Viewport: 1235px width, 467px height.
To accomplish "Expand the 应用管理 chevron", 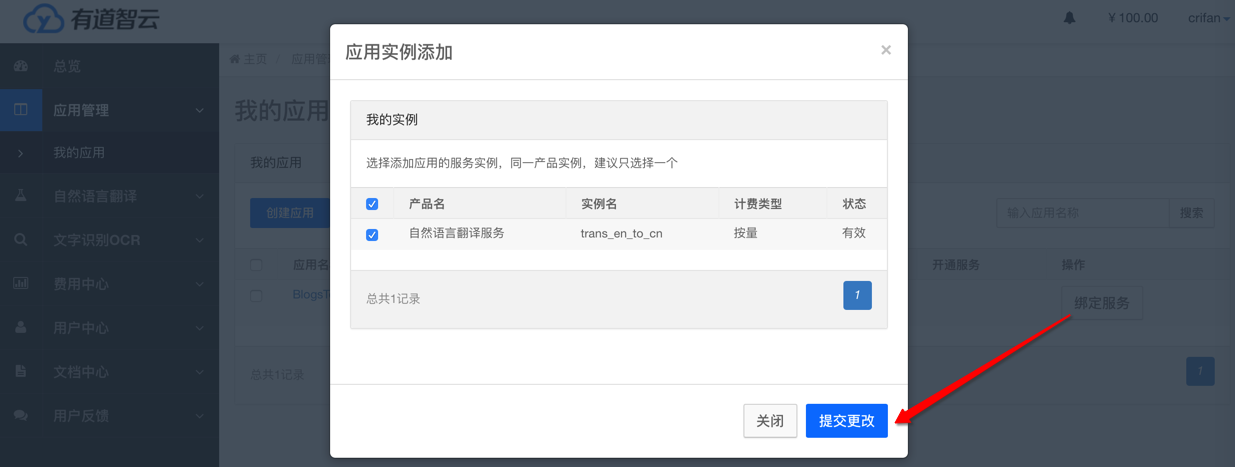I will 199,110.
